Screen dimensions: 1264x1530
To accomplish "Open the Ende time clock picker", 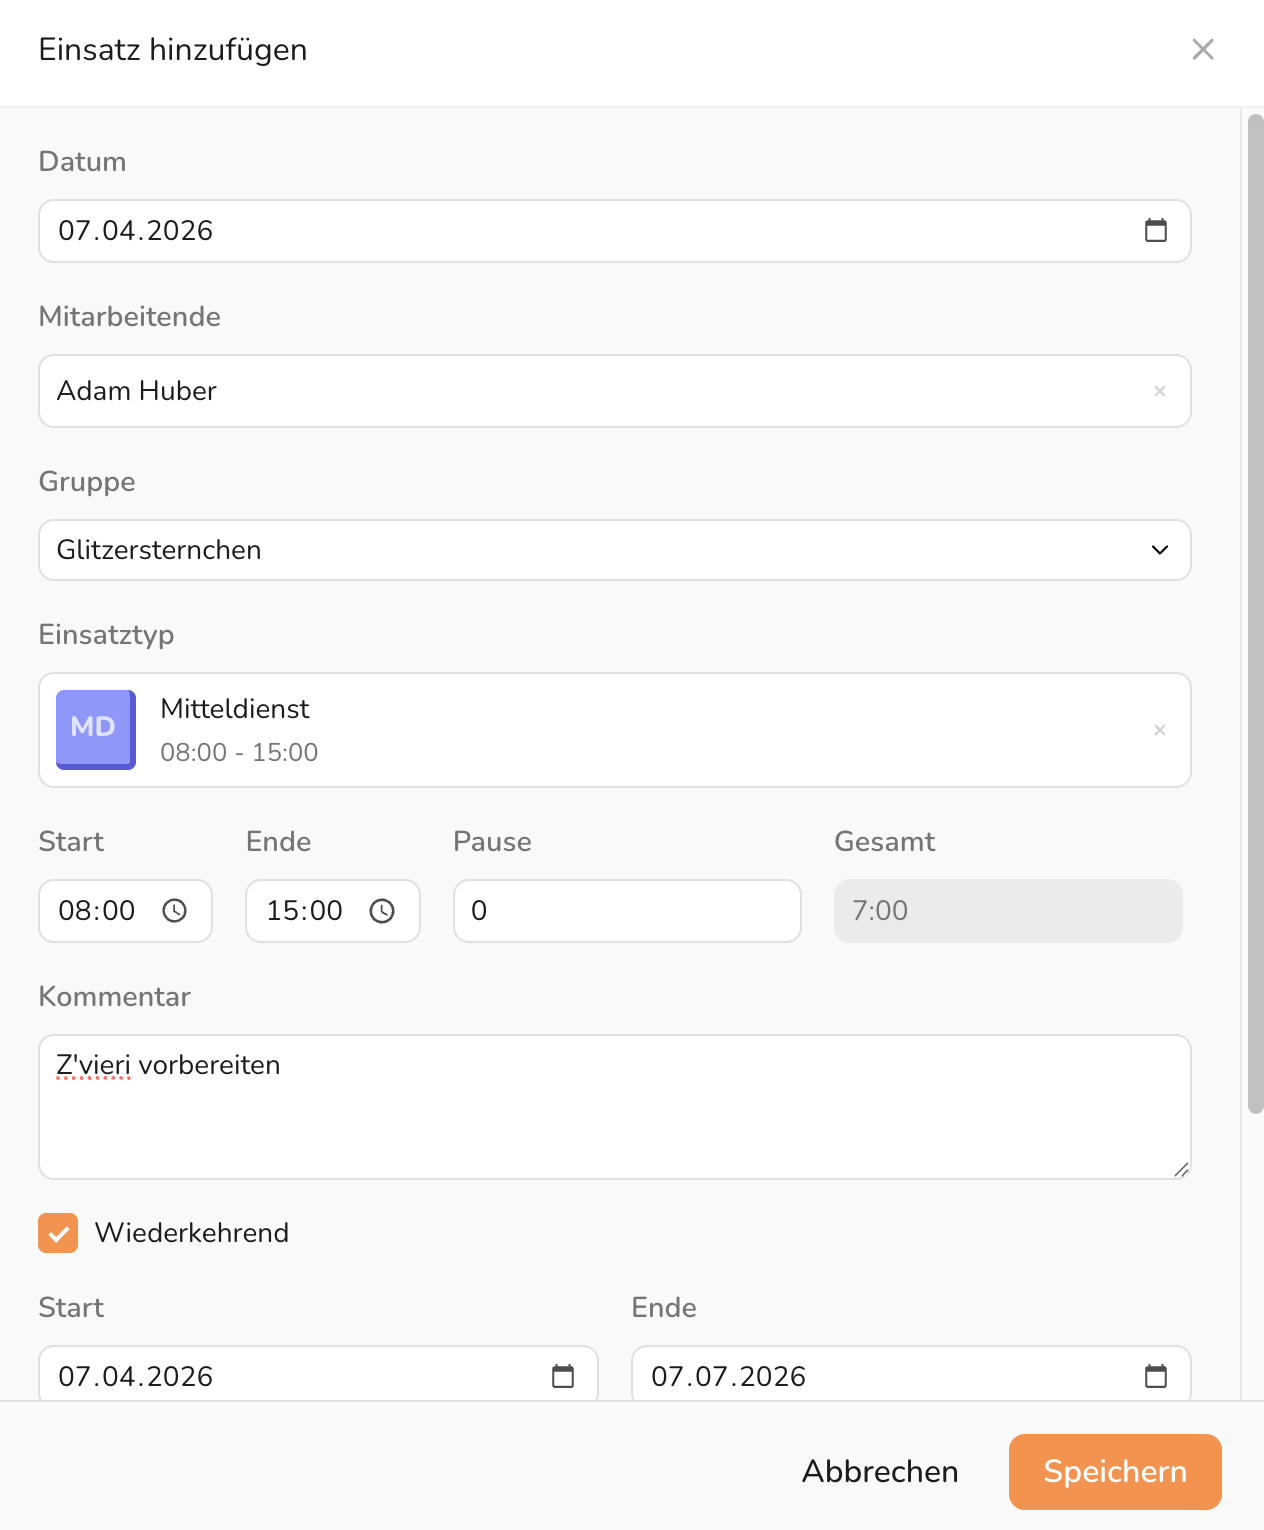I will pyautogui.click(x=382, y=911).
